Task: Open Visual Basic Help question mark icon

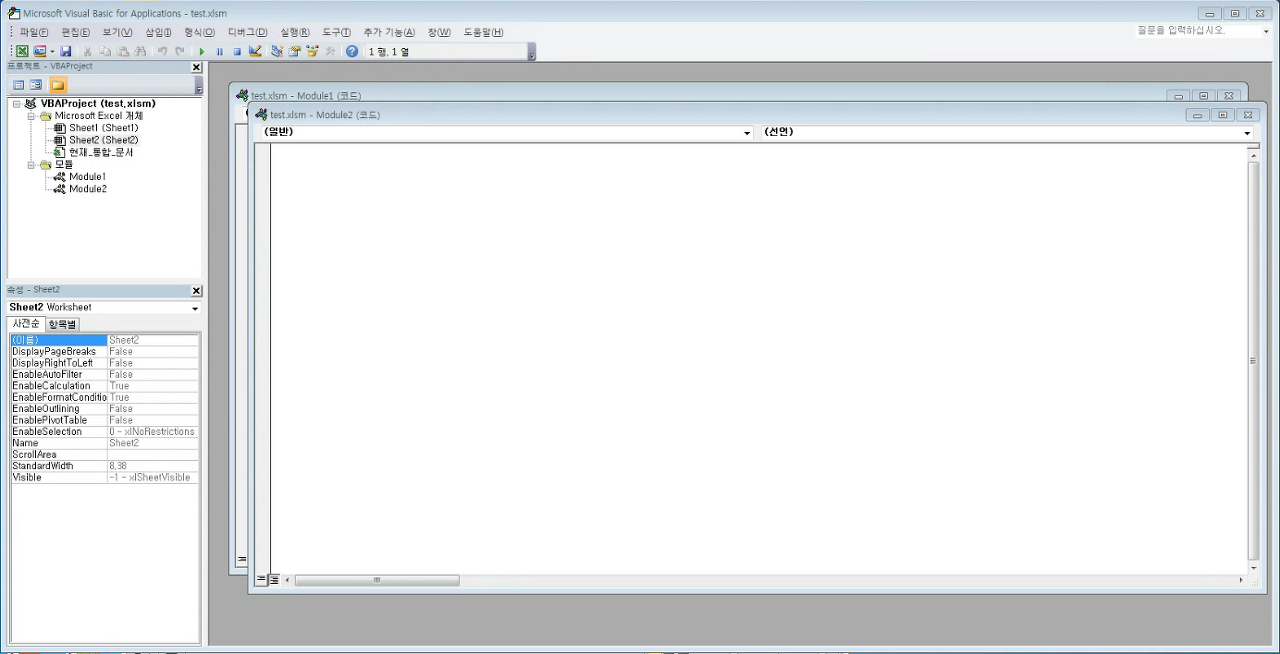Action: point(352,51)
